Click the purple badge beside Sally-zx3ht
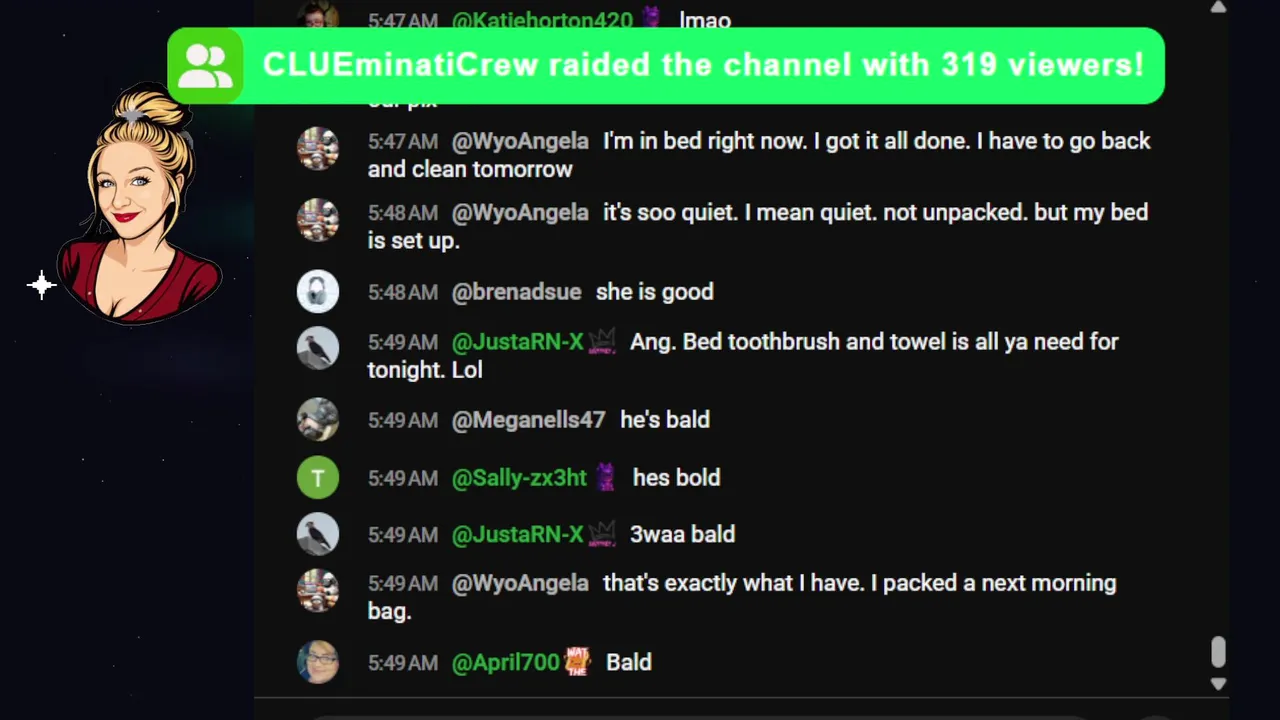The image size is (1280, 720). (605, 478)
